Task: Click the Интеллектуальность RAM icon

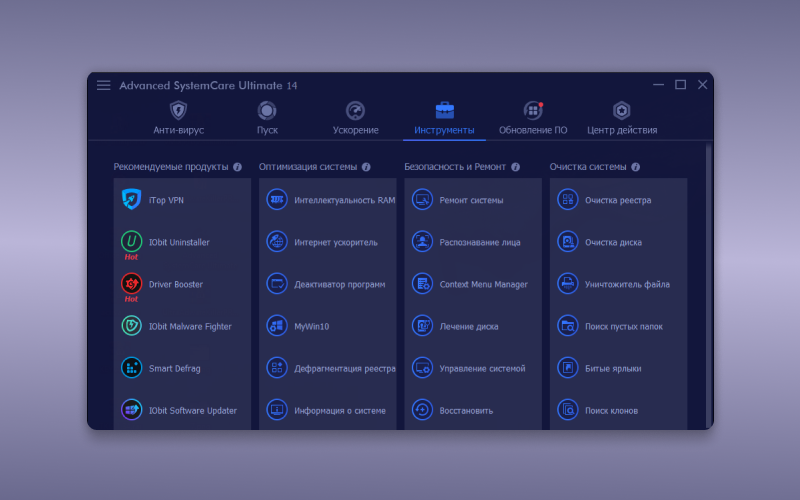Action: pos(277,199)
